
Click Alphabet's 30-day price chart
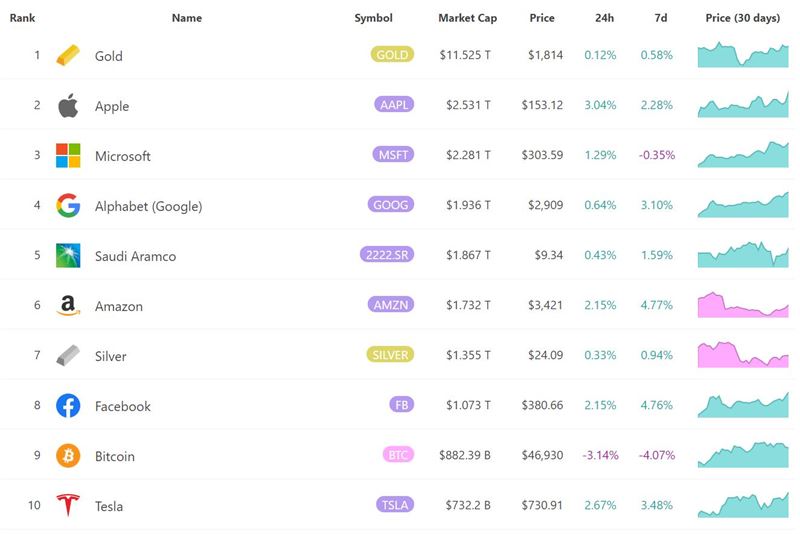(x=743, y=205)
